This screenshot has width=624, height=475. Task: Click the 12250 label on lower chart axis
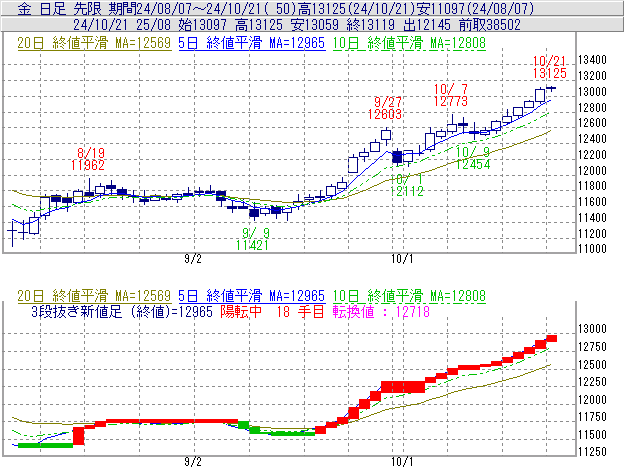pyautogui.click(x=592, y=382)
